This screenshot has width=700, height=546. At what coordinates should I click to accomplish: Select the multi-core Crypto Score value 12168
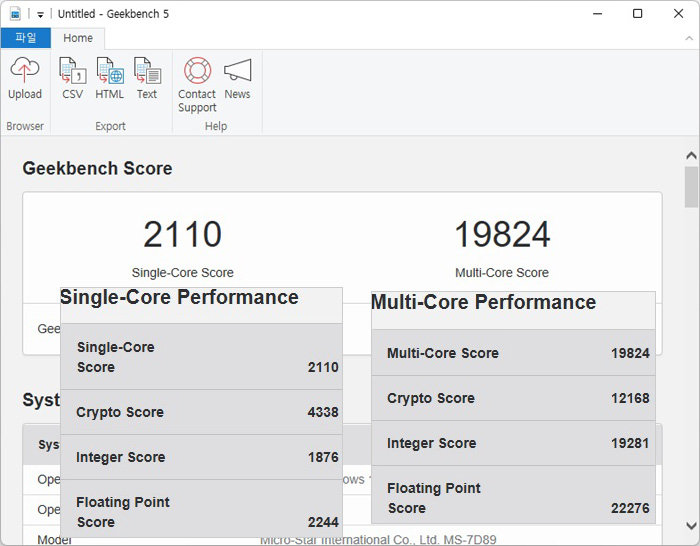(x=630, y=398)
